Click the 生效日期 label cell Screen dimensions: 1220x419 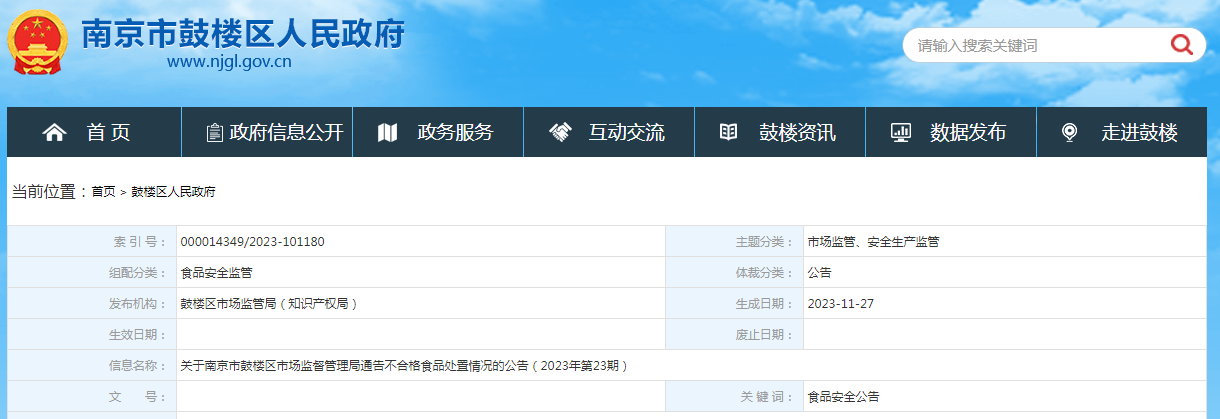(x=92, y=335)
